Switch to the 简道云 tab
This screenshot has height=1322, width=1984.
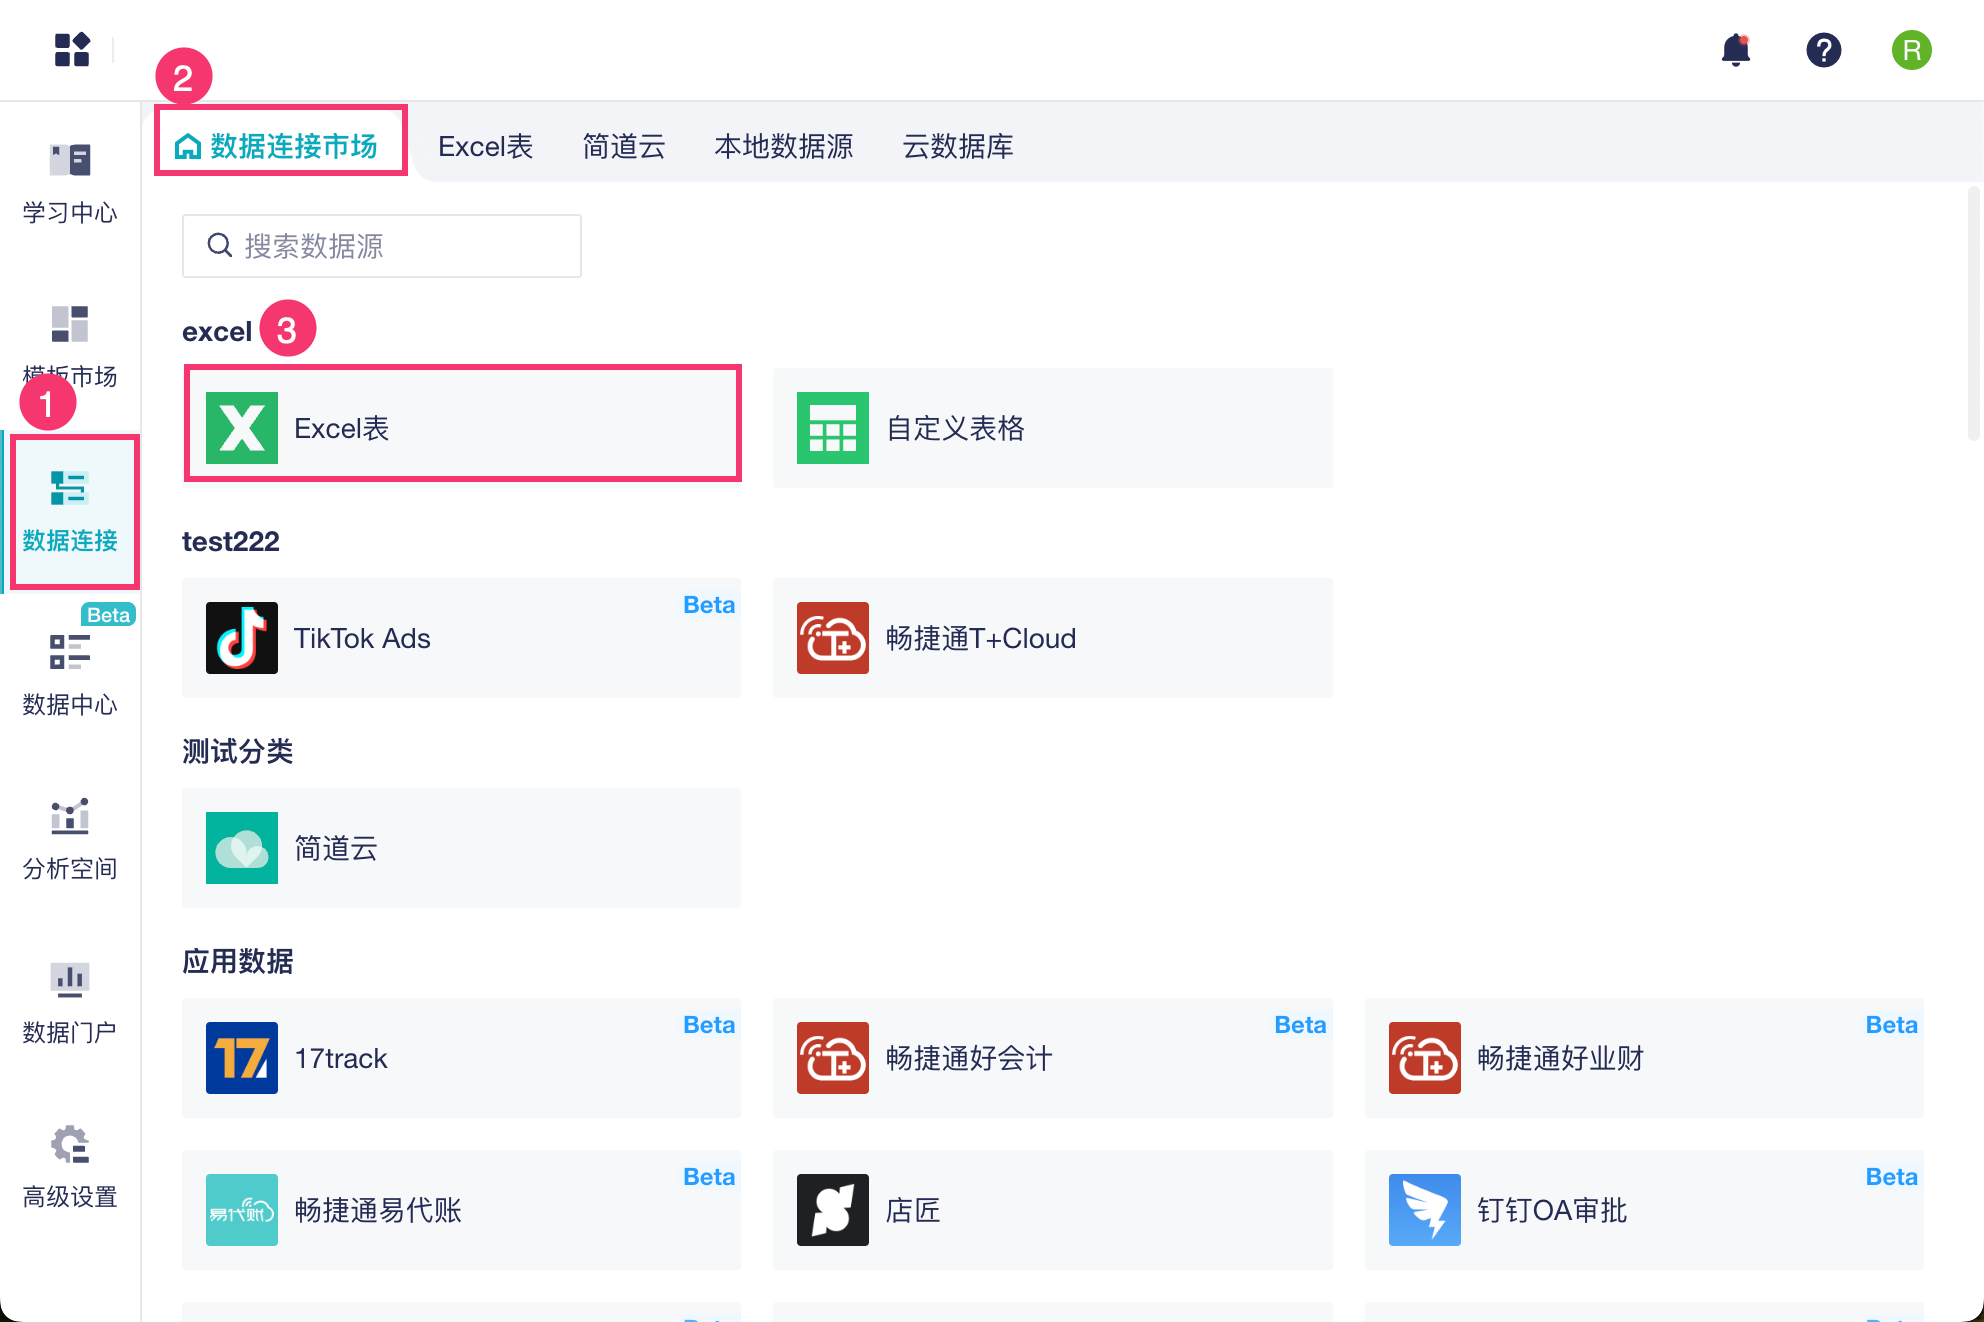pos(624,147)
